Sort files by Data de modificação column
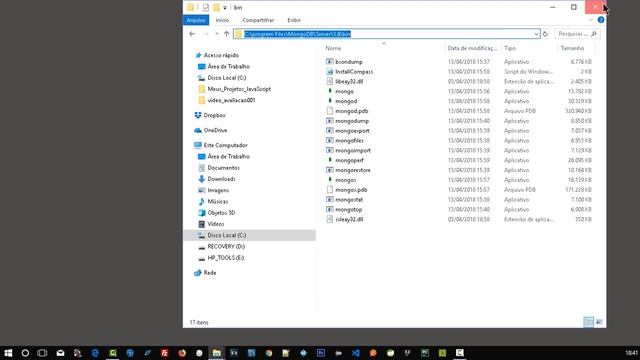 coord(472,48)
